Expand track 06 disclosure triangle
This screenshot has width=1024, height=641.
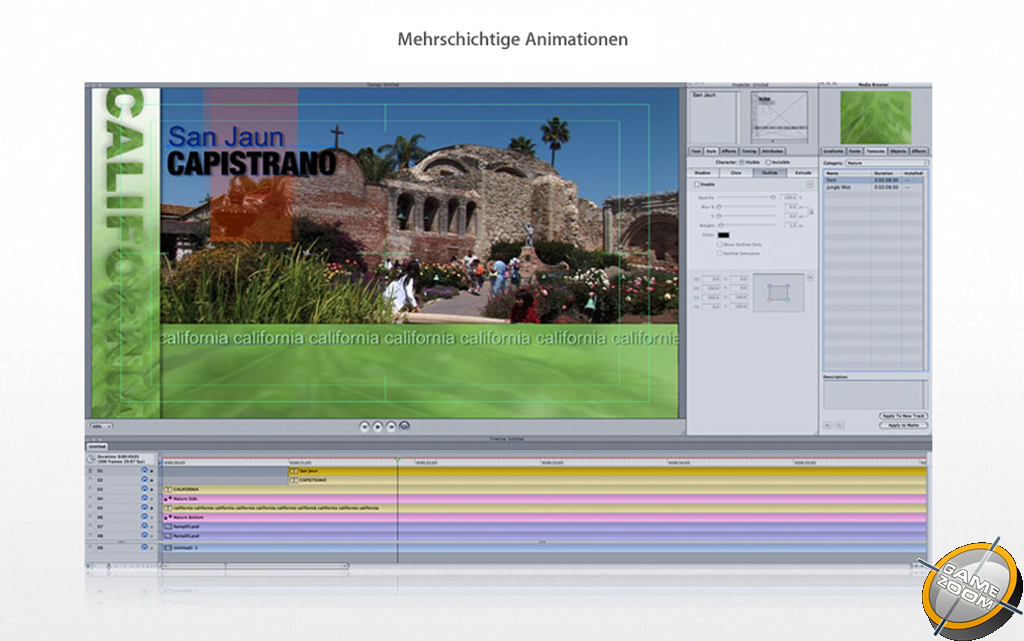coord(152,517)
